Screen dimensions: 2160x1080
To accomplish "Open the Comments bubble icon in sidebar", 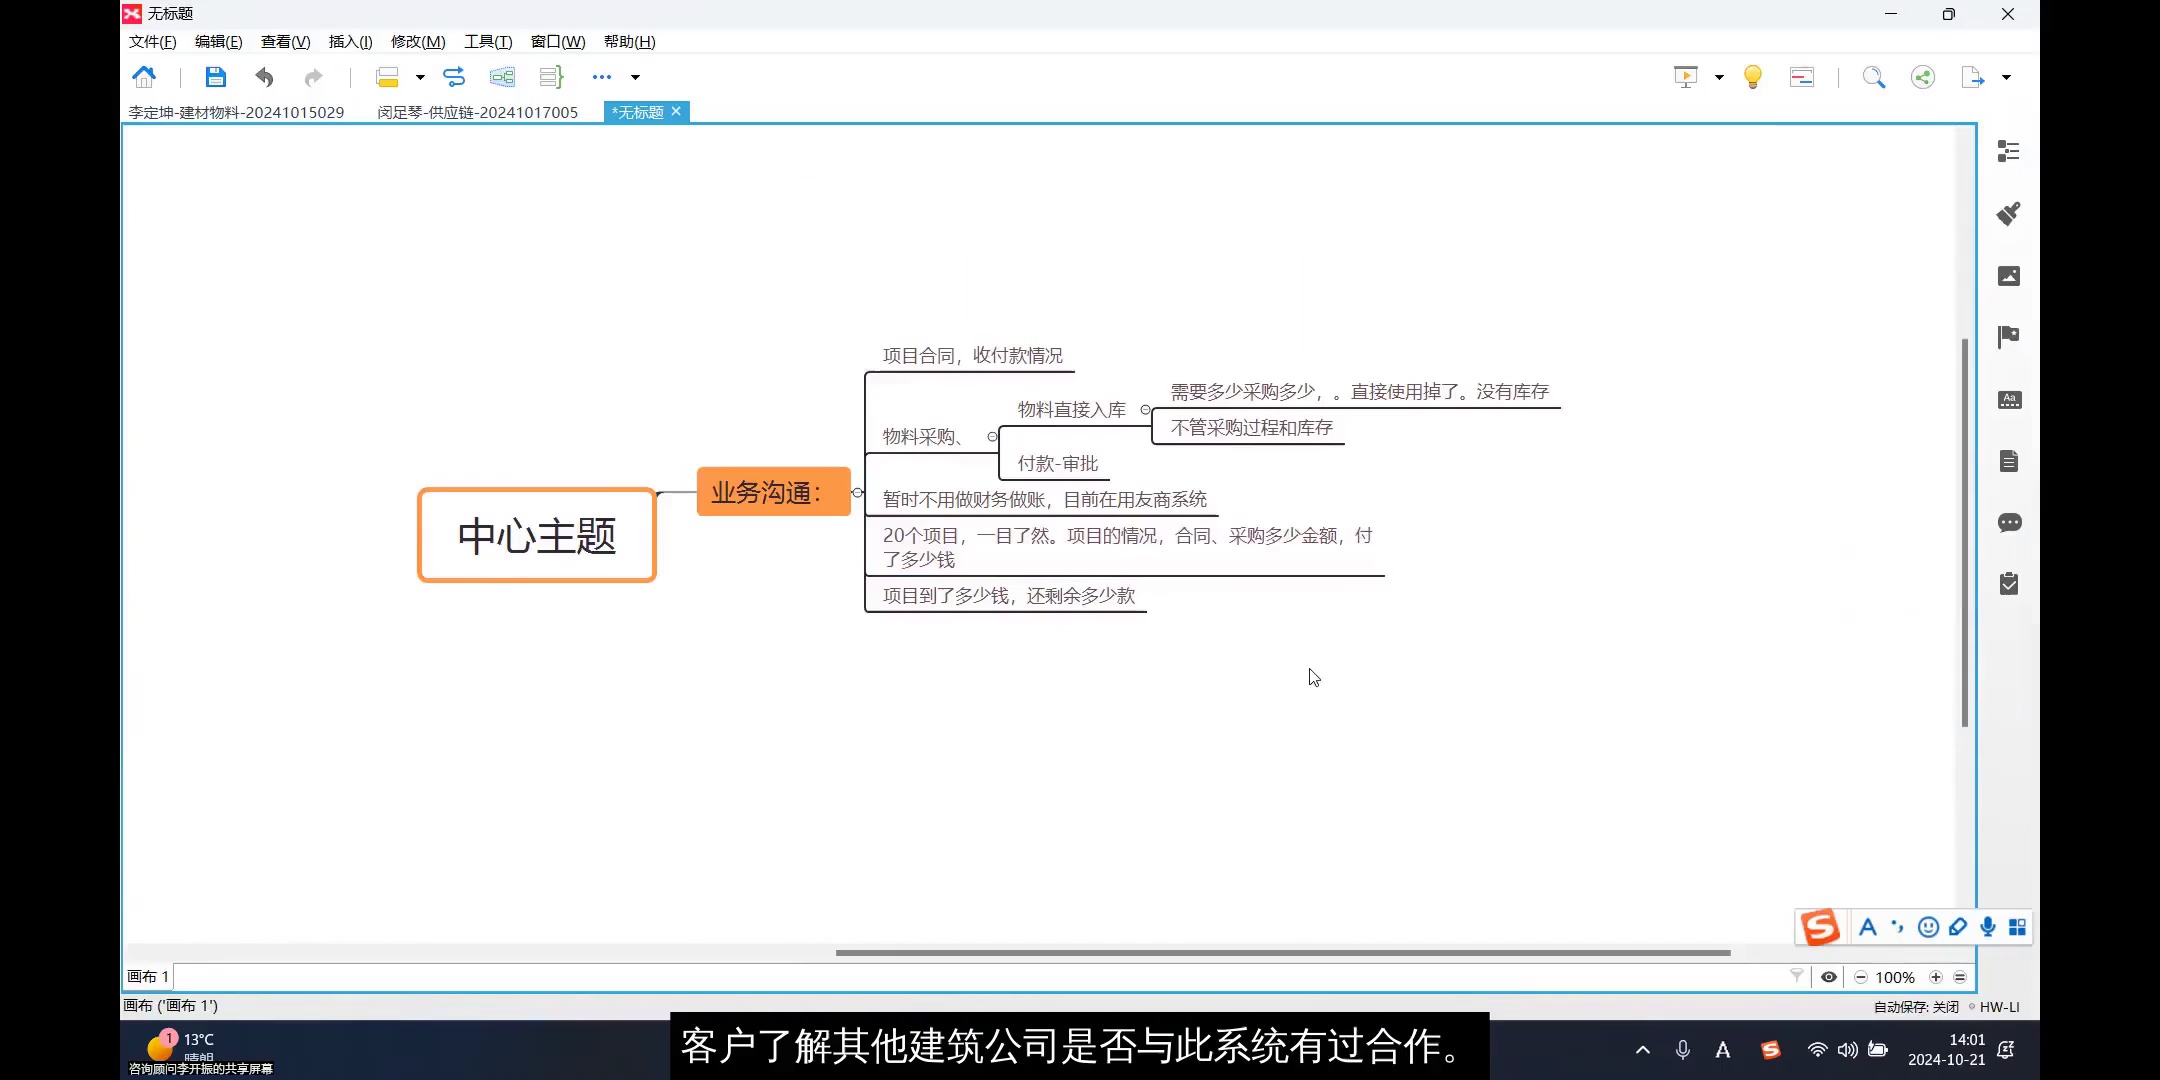I will click(2009, 522).
